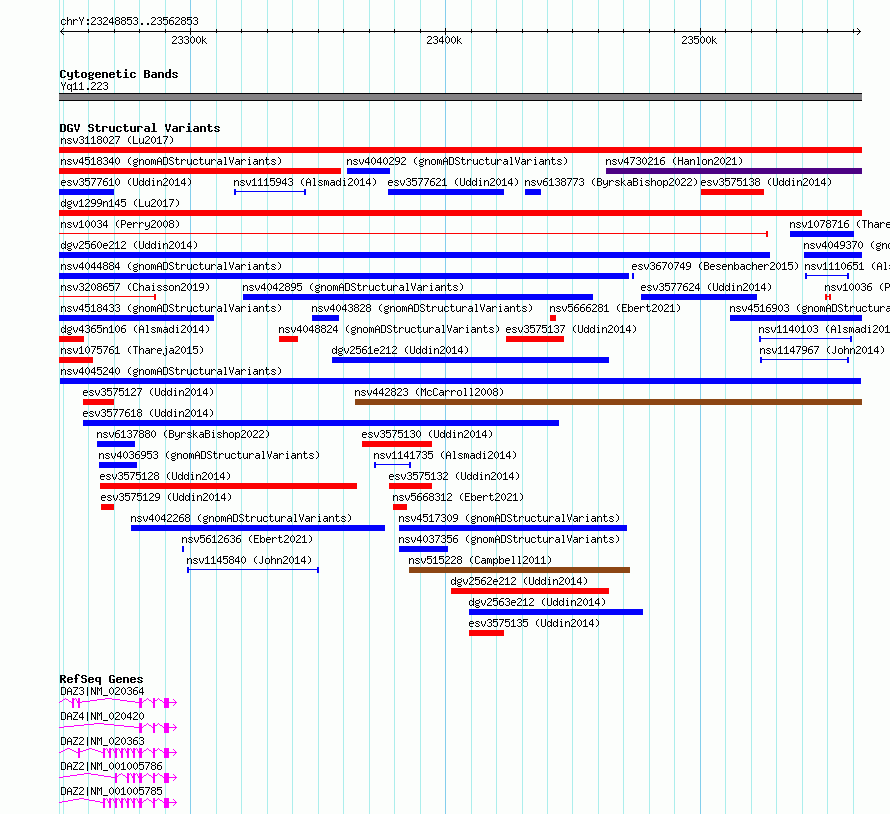Click the dgv2563e212 (Uddin2014) blue bar
Image resolution: width=890 pixels, height=814 pixels.
[556, 612]
